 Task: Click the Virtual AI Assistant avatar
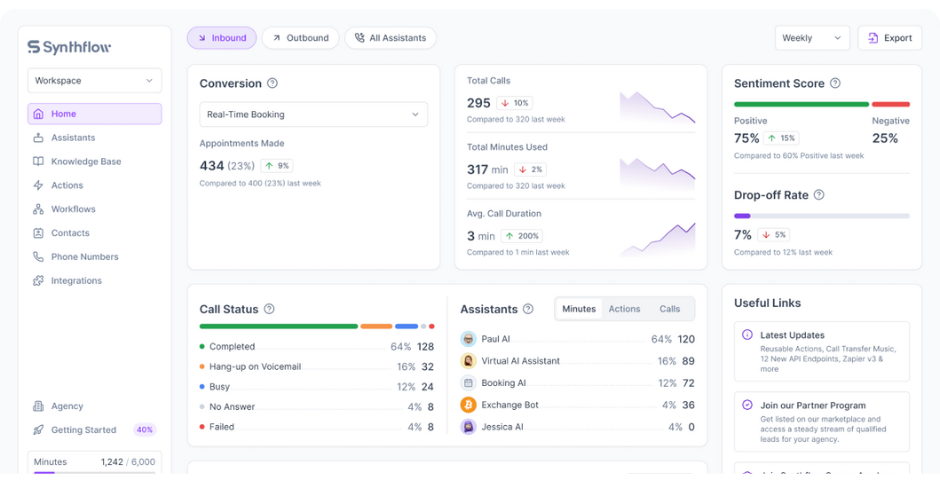(x=468, y=361)
